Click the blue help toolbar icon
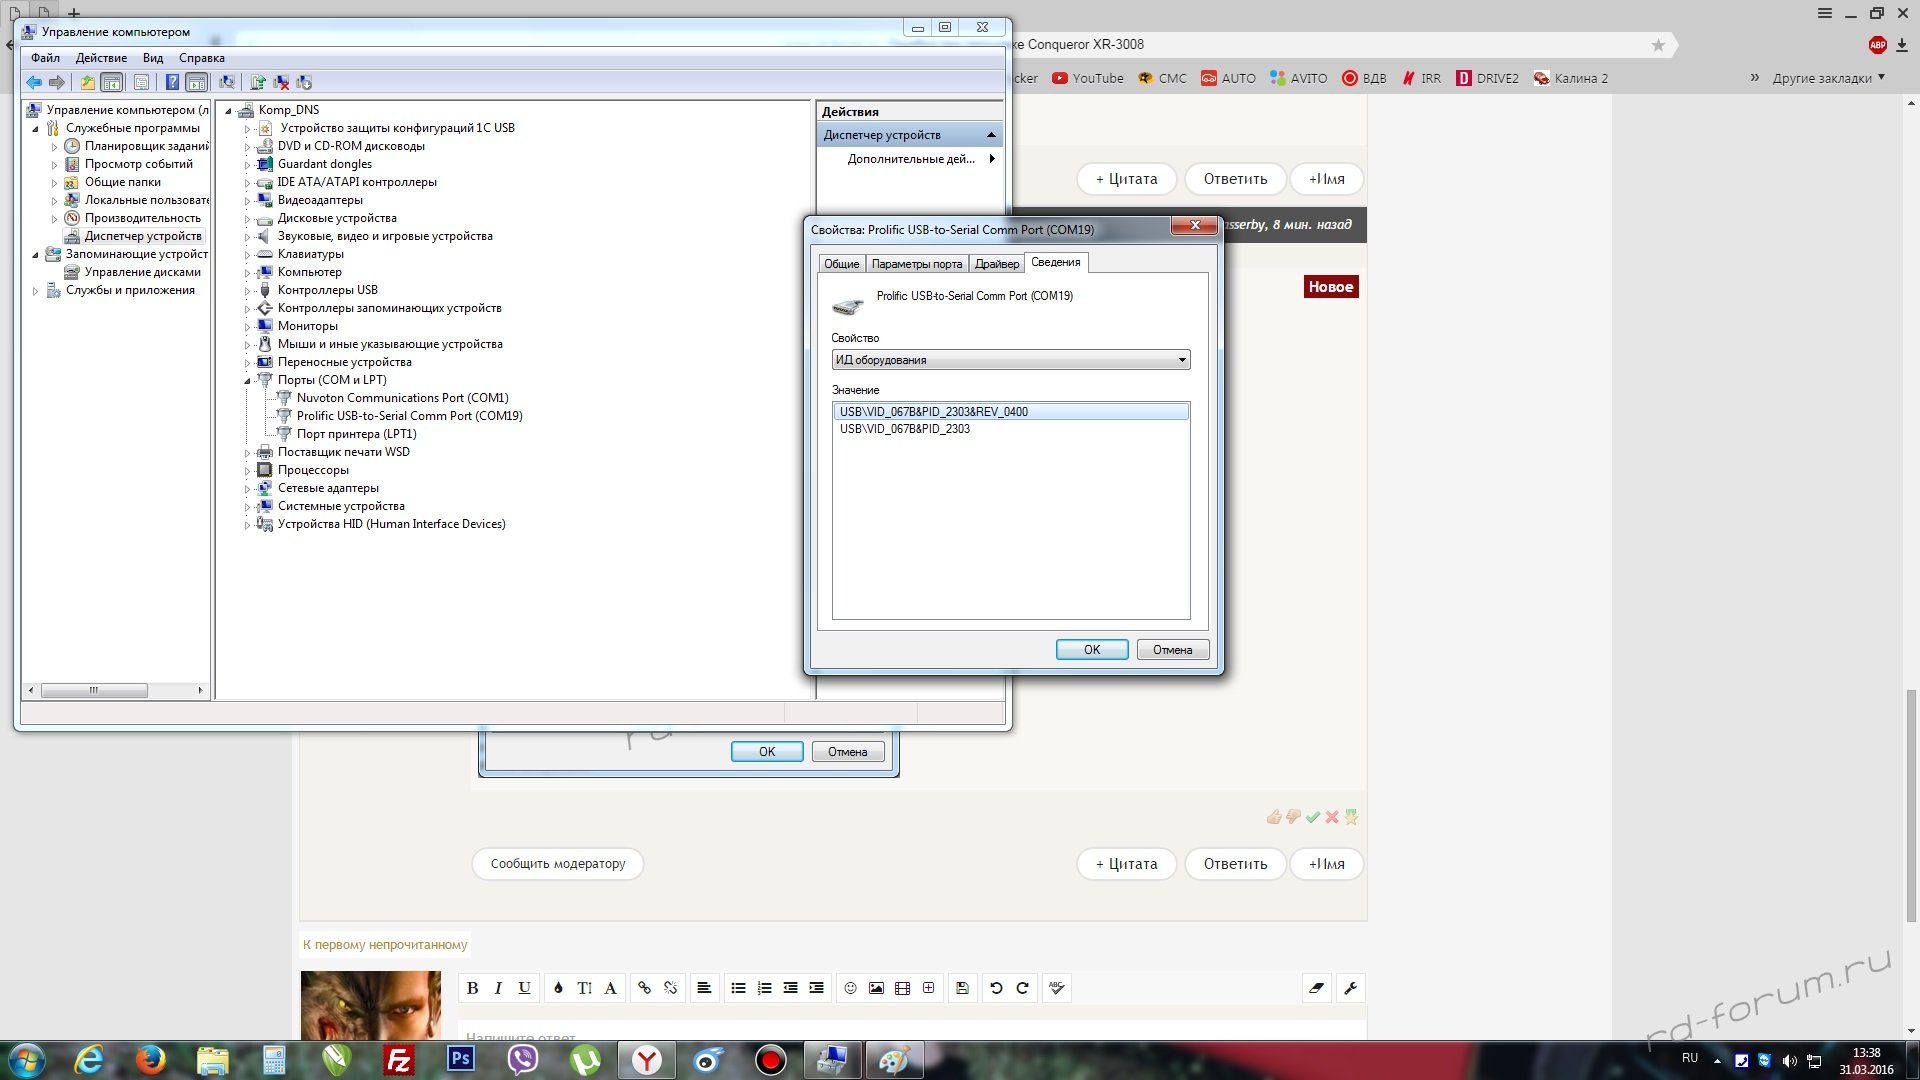 point(172,82)
